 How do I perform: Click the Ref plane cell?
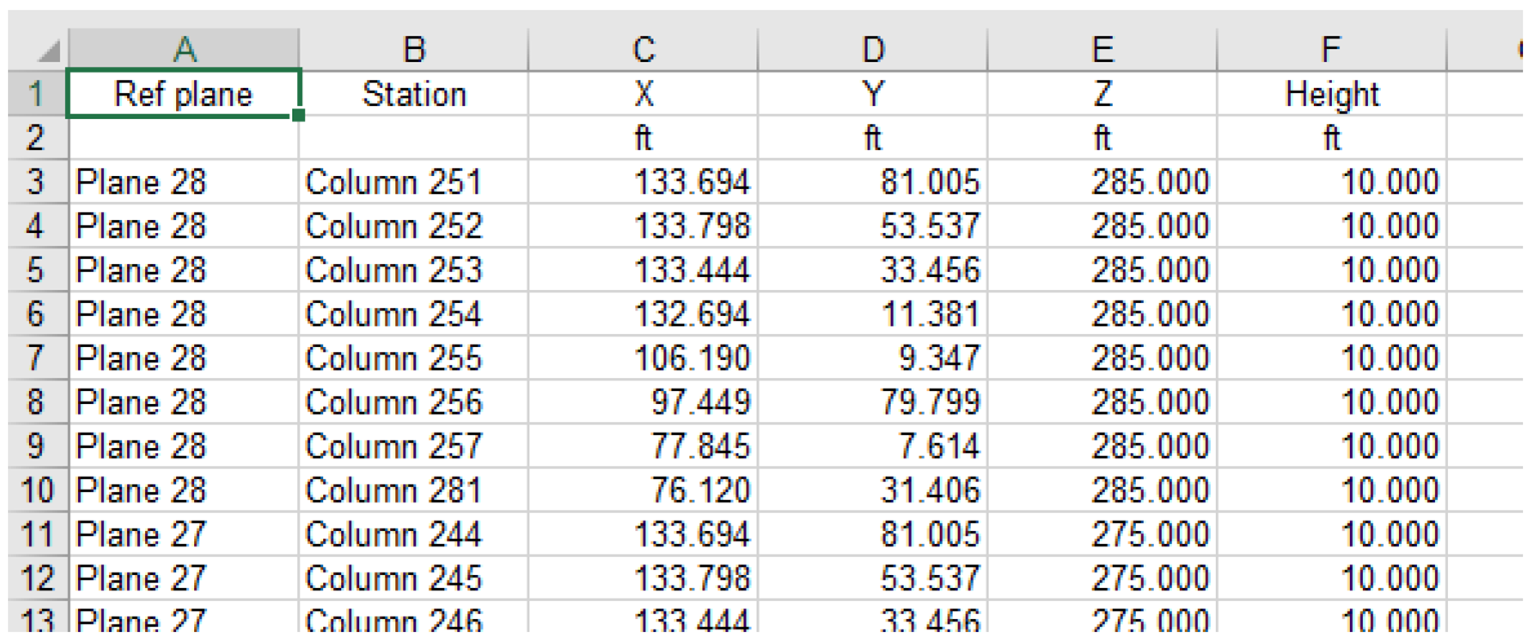click(x=183, y=94)
